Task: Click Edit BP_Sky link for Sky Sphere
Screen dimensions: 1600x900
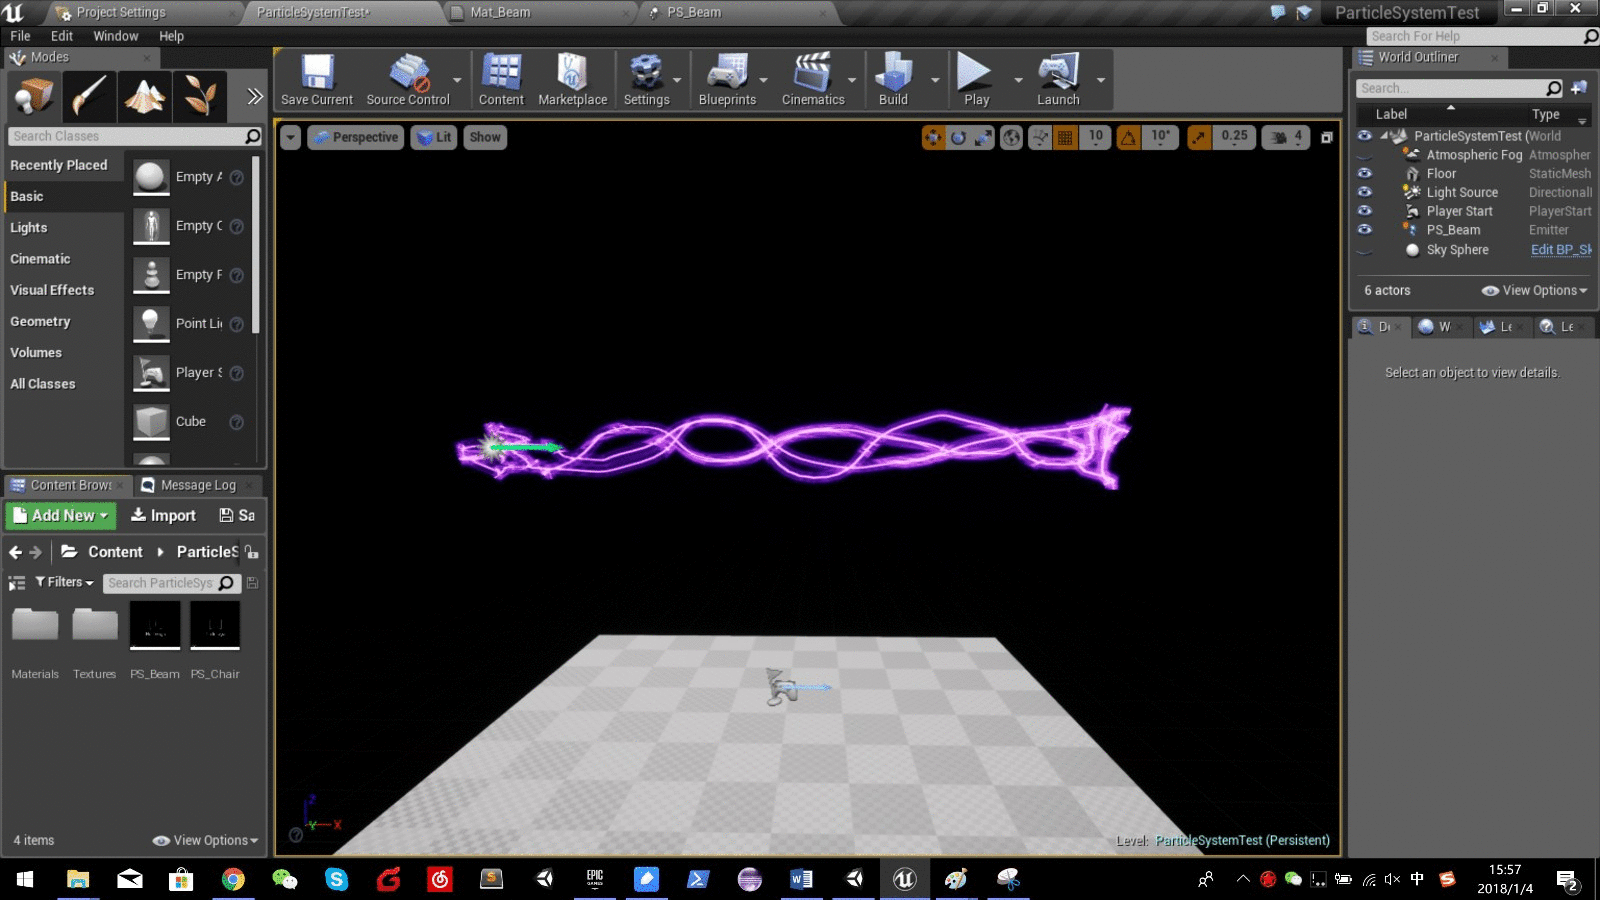Action: click(1560, 250)
